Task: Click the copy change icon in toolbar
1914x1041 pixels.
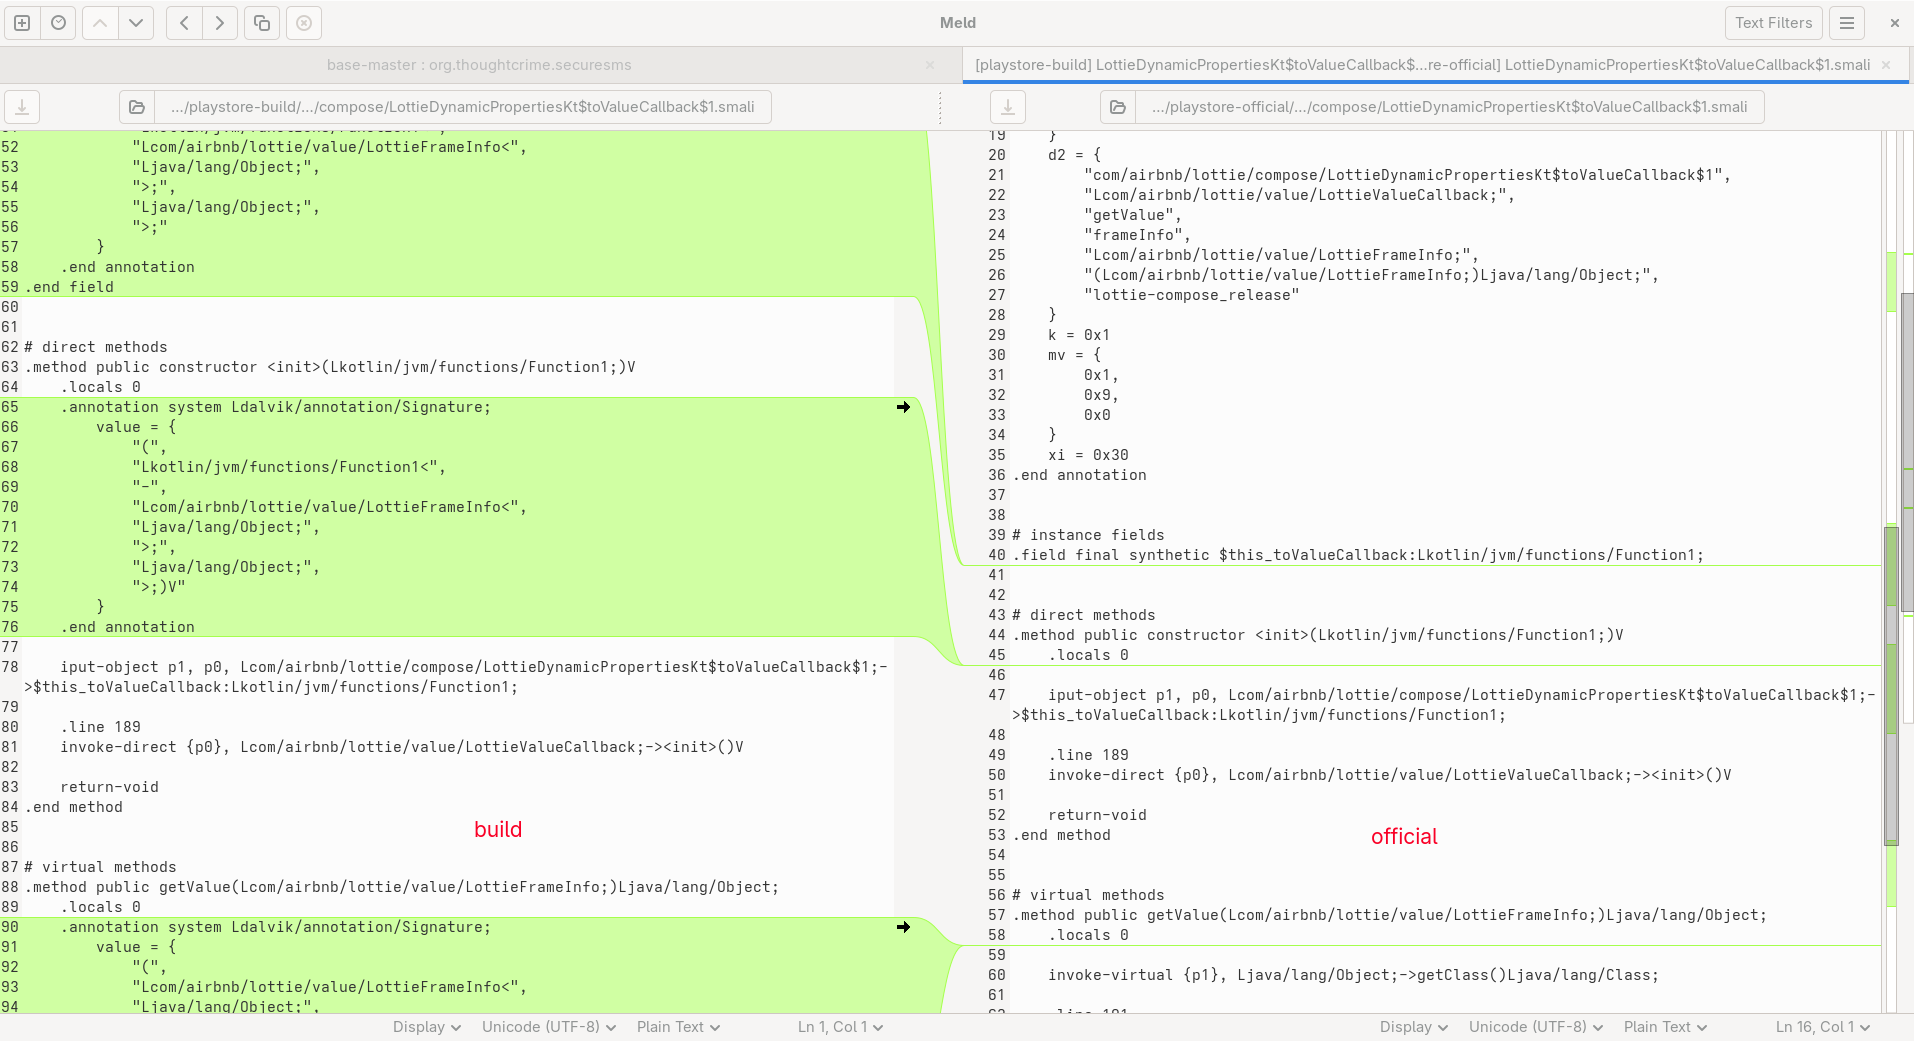Action: pos(262,23)
